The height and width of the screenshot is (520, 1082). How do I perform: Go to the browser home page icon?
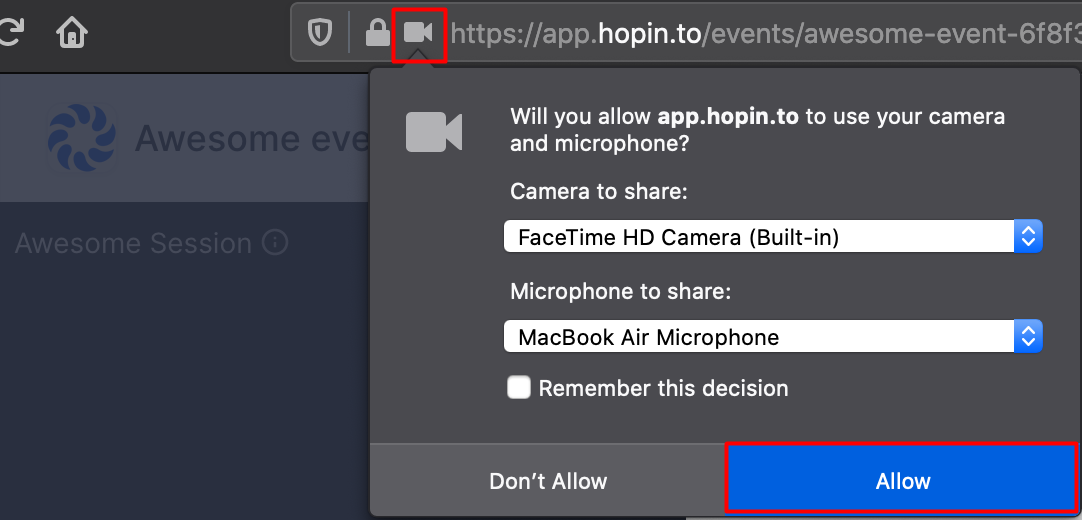[72, 32]
